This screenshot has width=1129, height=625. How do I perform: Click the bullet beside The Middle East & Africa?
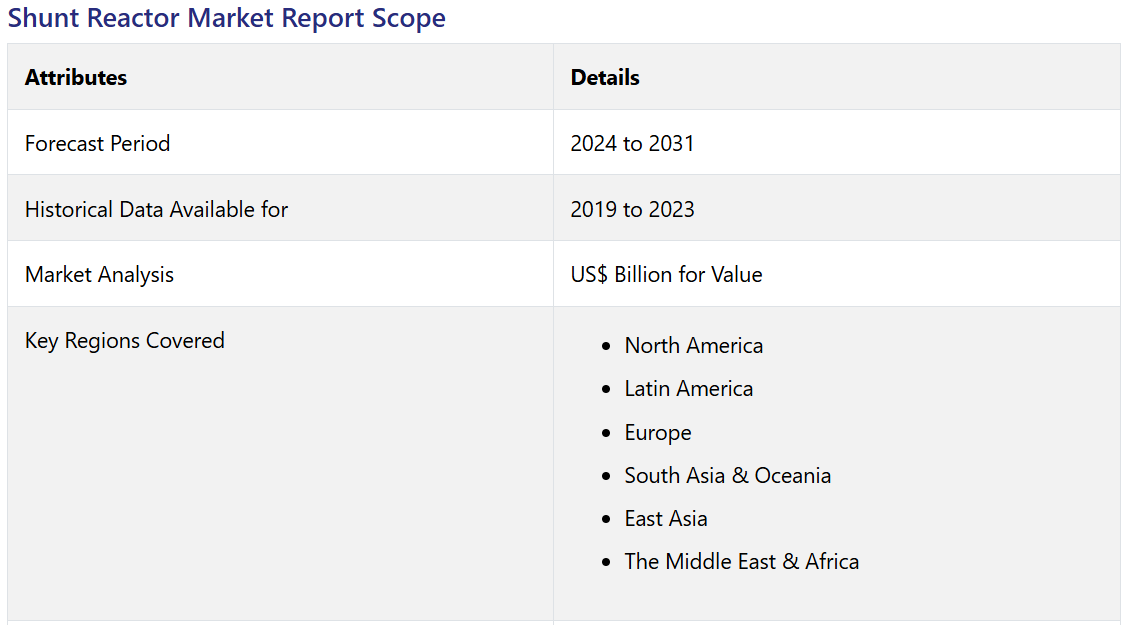[x=606, y=562]
